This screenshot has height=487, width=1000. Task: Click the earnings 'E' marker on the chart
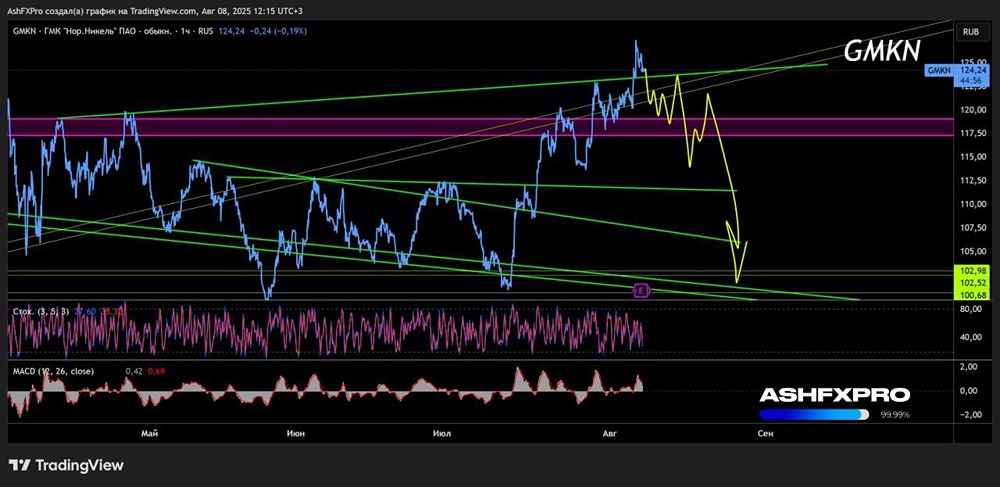pyautogui.click(x=642, y=291)
